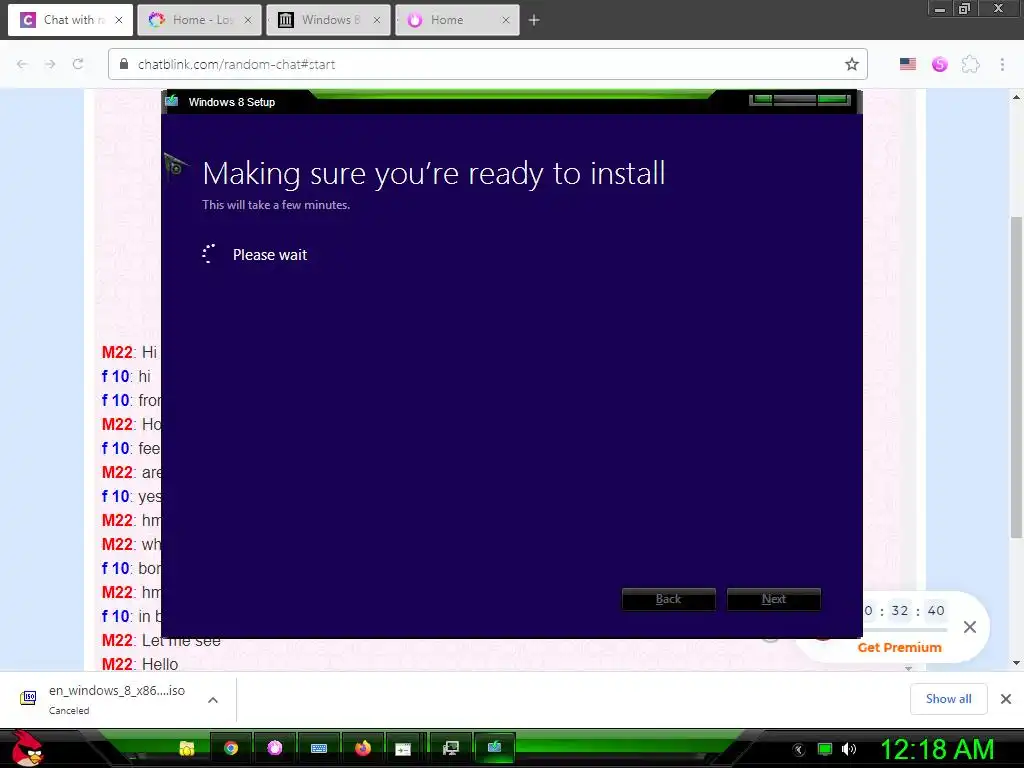Screen dimensions: 1024x768
Task: Click the browser back arrow
Action: (x=22, y=64)
